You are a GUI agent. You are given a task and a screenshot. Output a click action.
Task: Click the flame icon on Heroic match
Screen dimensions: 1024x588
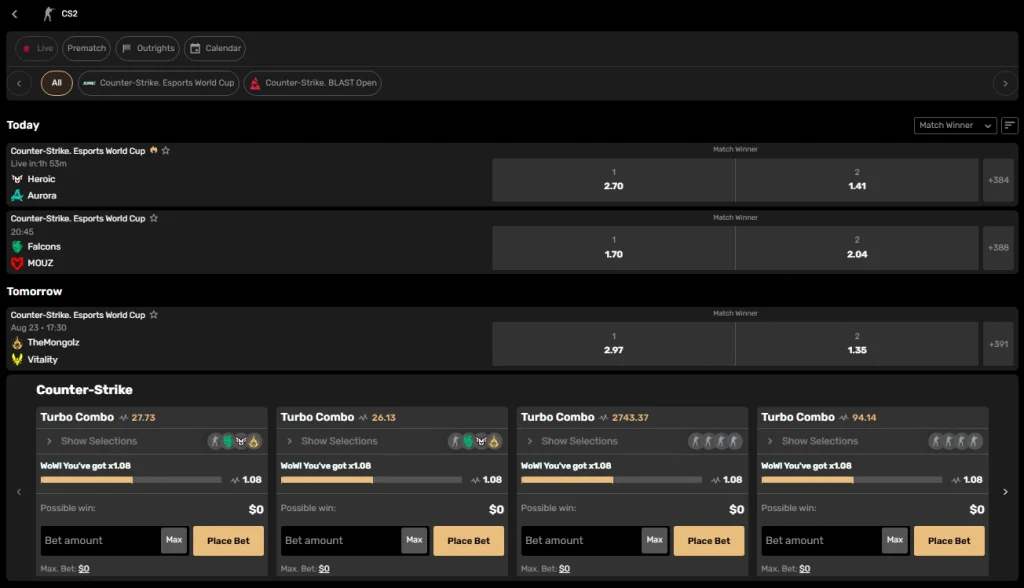pyautogui.click(x=153, y=150)
